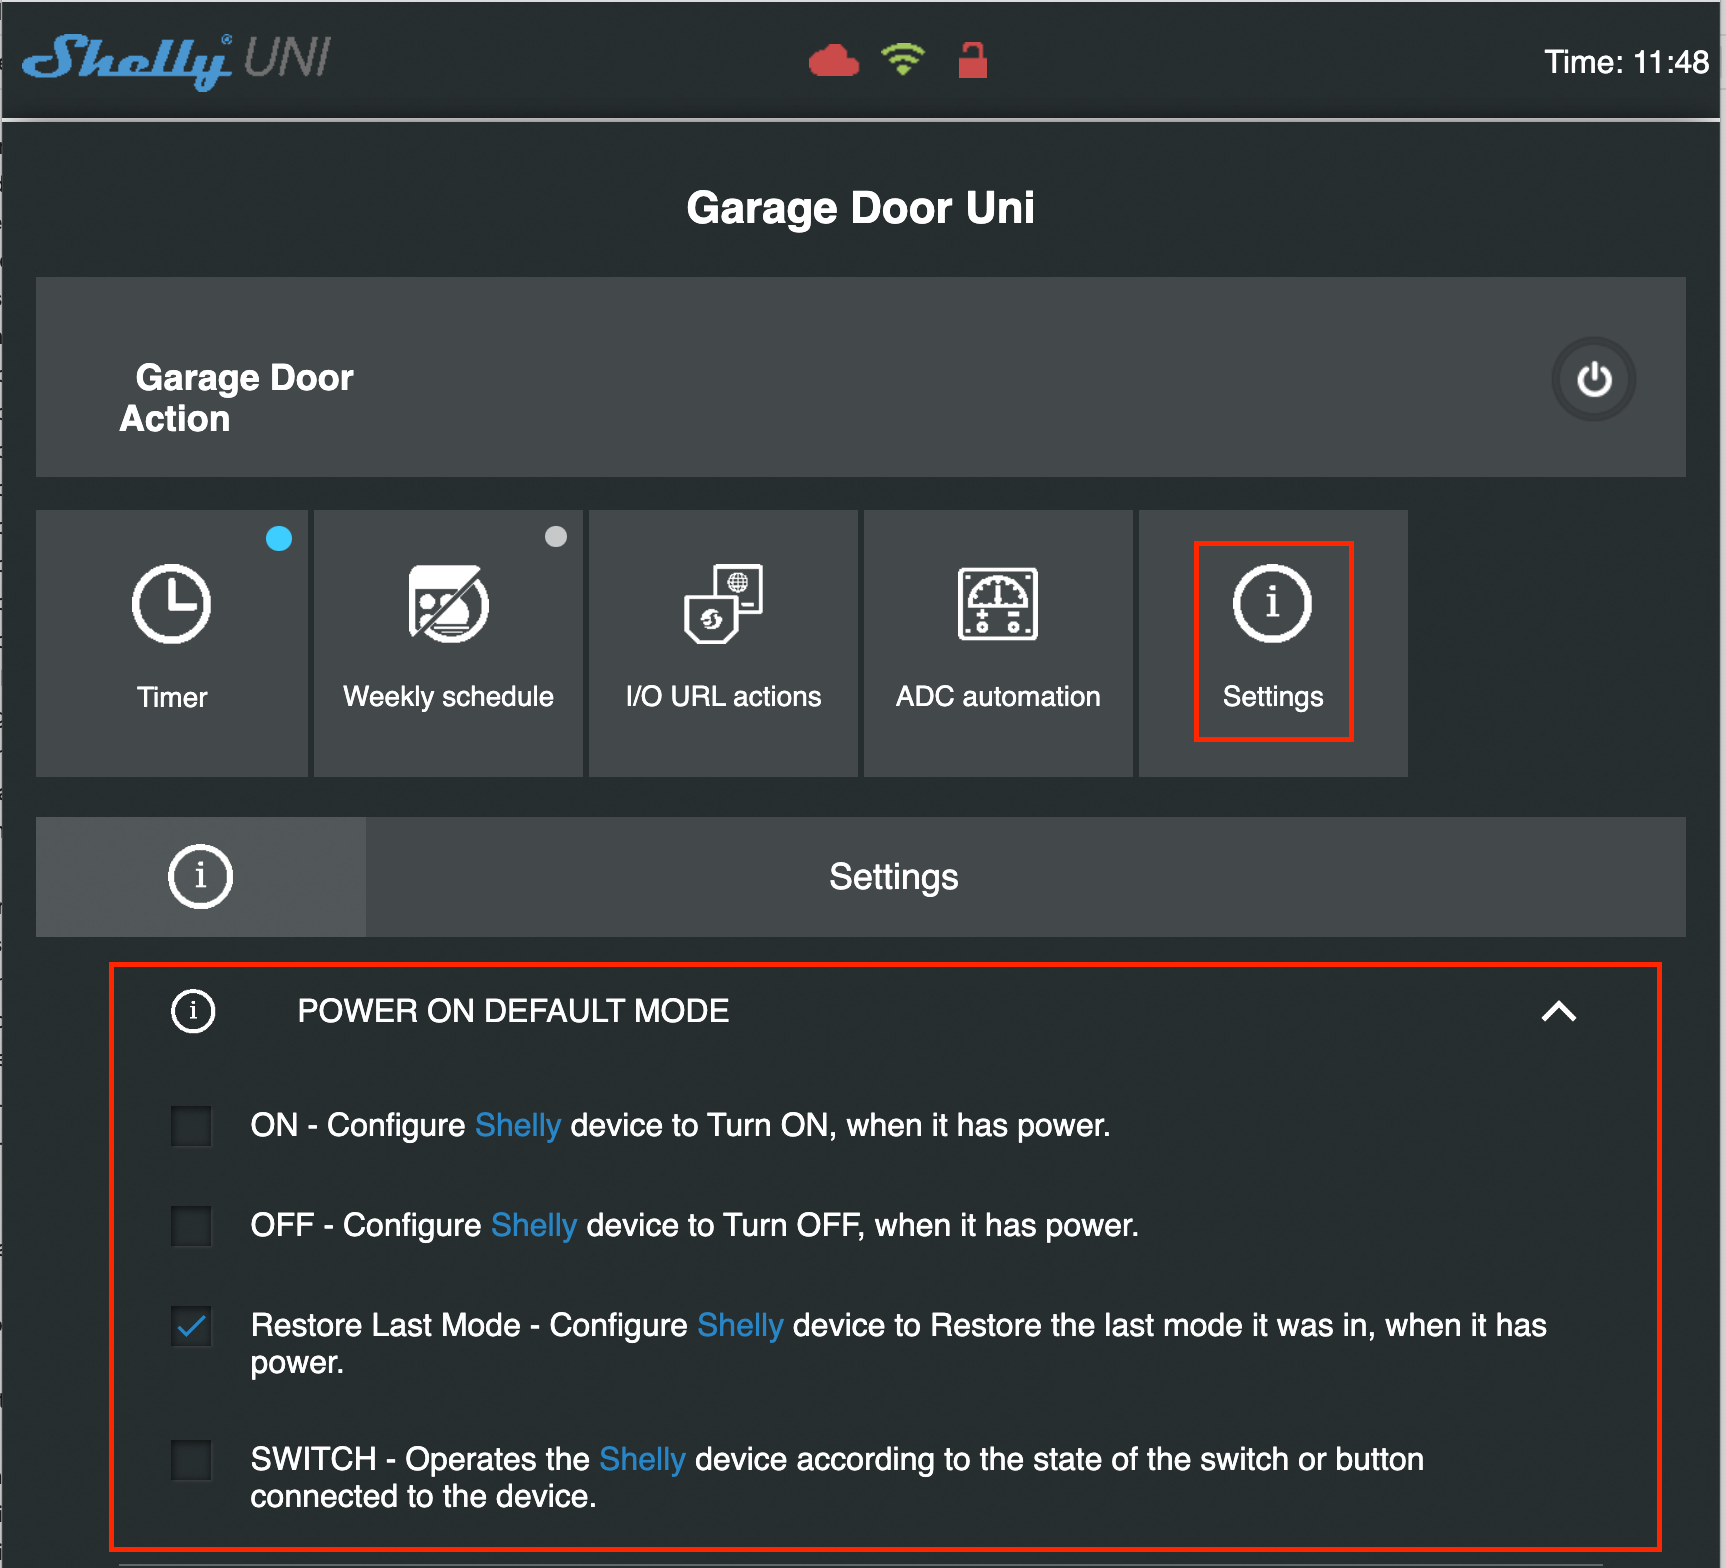
Task: Open I/O URL actions icon
Action: pyautogui.click(x=723, y=604)
